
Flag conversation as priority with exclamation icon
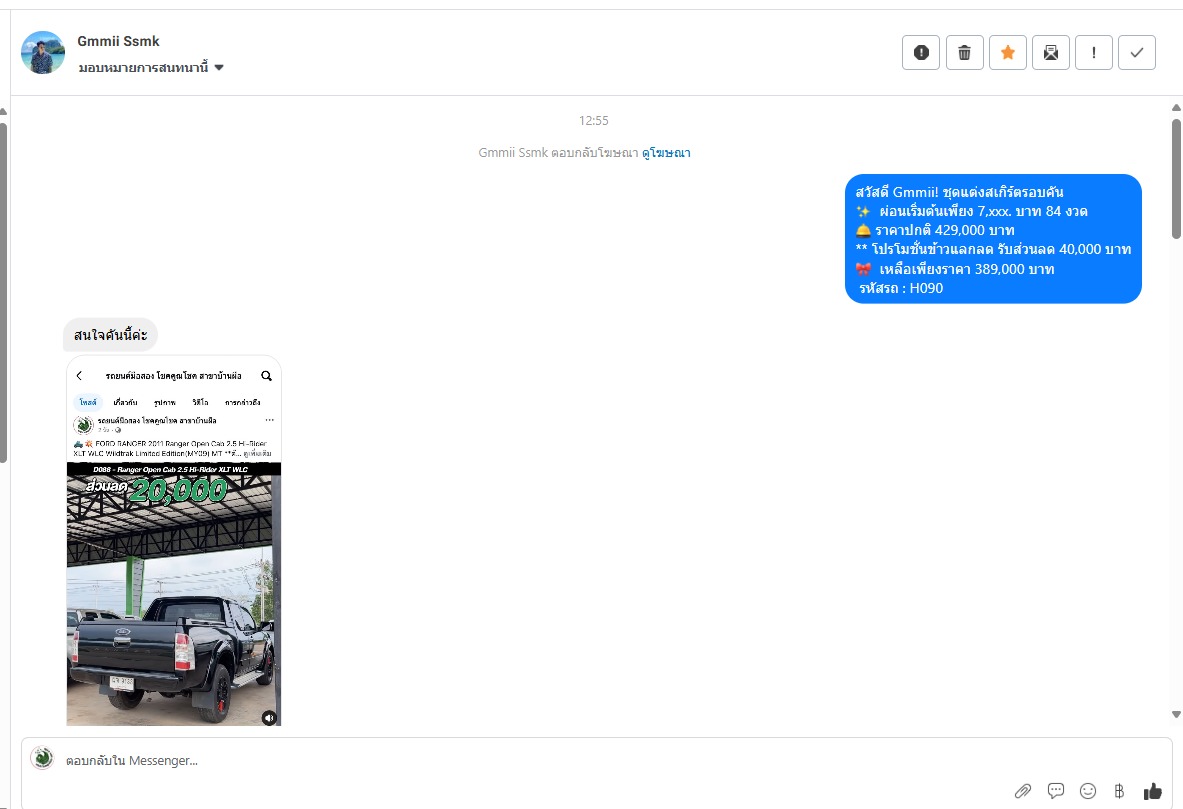pyautogui.click(x=1093, y=53)
